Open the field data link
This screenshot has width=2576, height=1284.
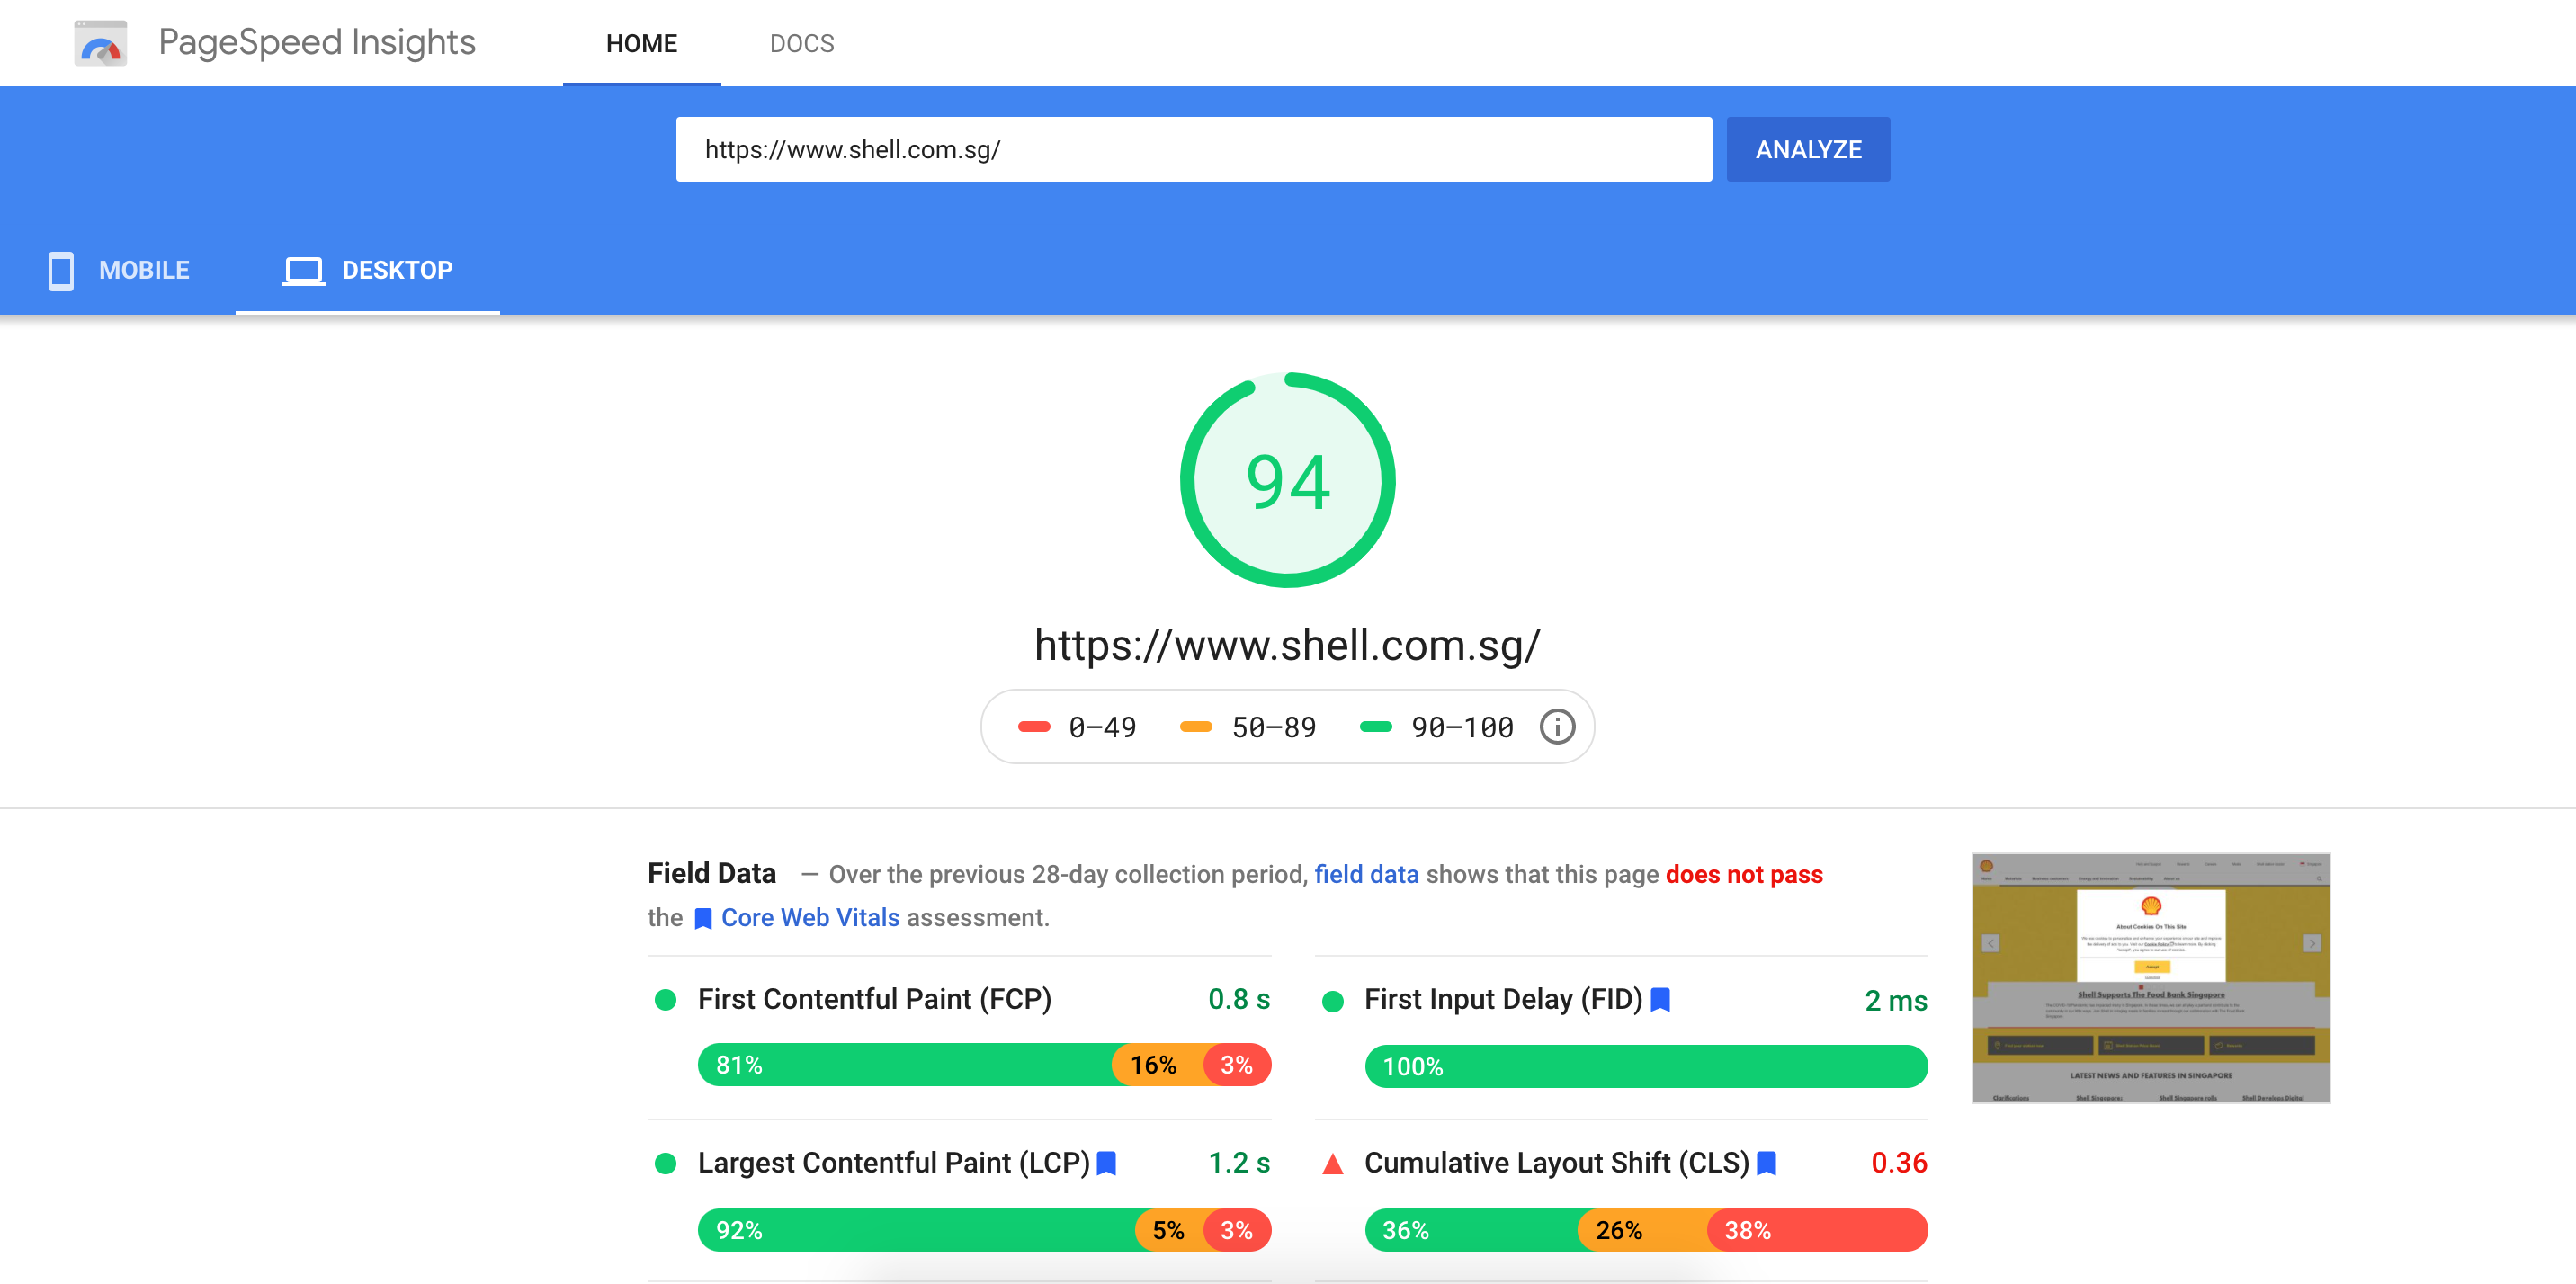(1366, 874)
